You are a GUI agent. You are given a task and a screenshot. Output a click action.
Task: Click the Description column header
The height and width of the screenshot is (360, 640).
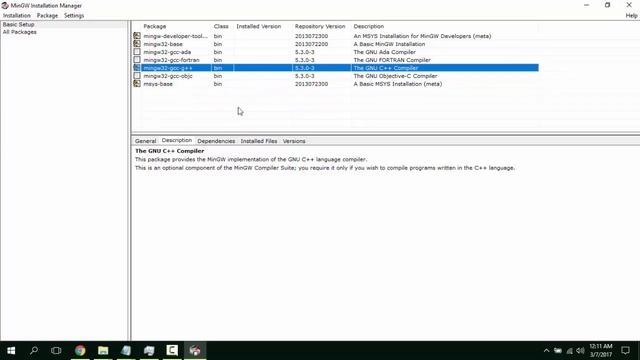pyautogui.click(x=369, y=26)
